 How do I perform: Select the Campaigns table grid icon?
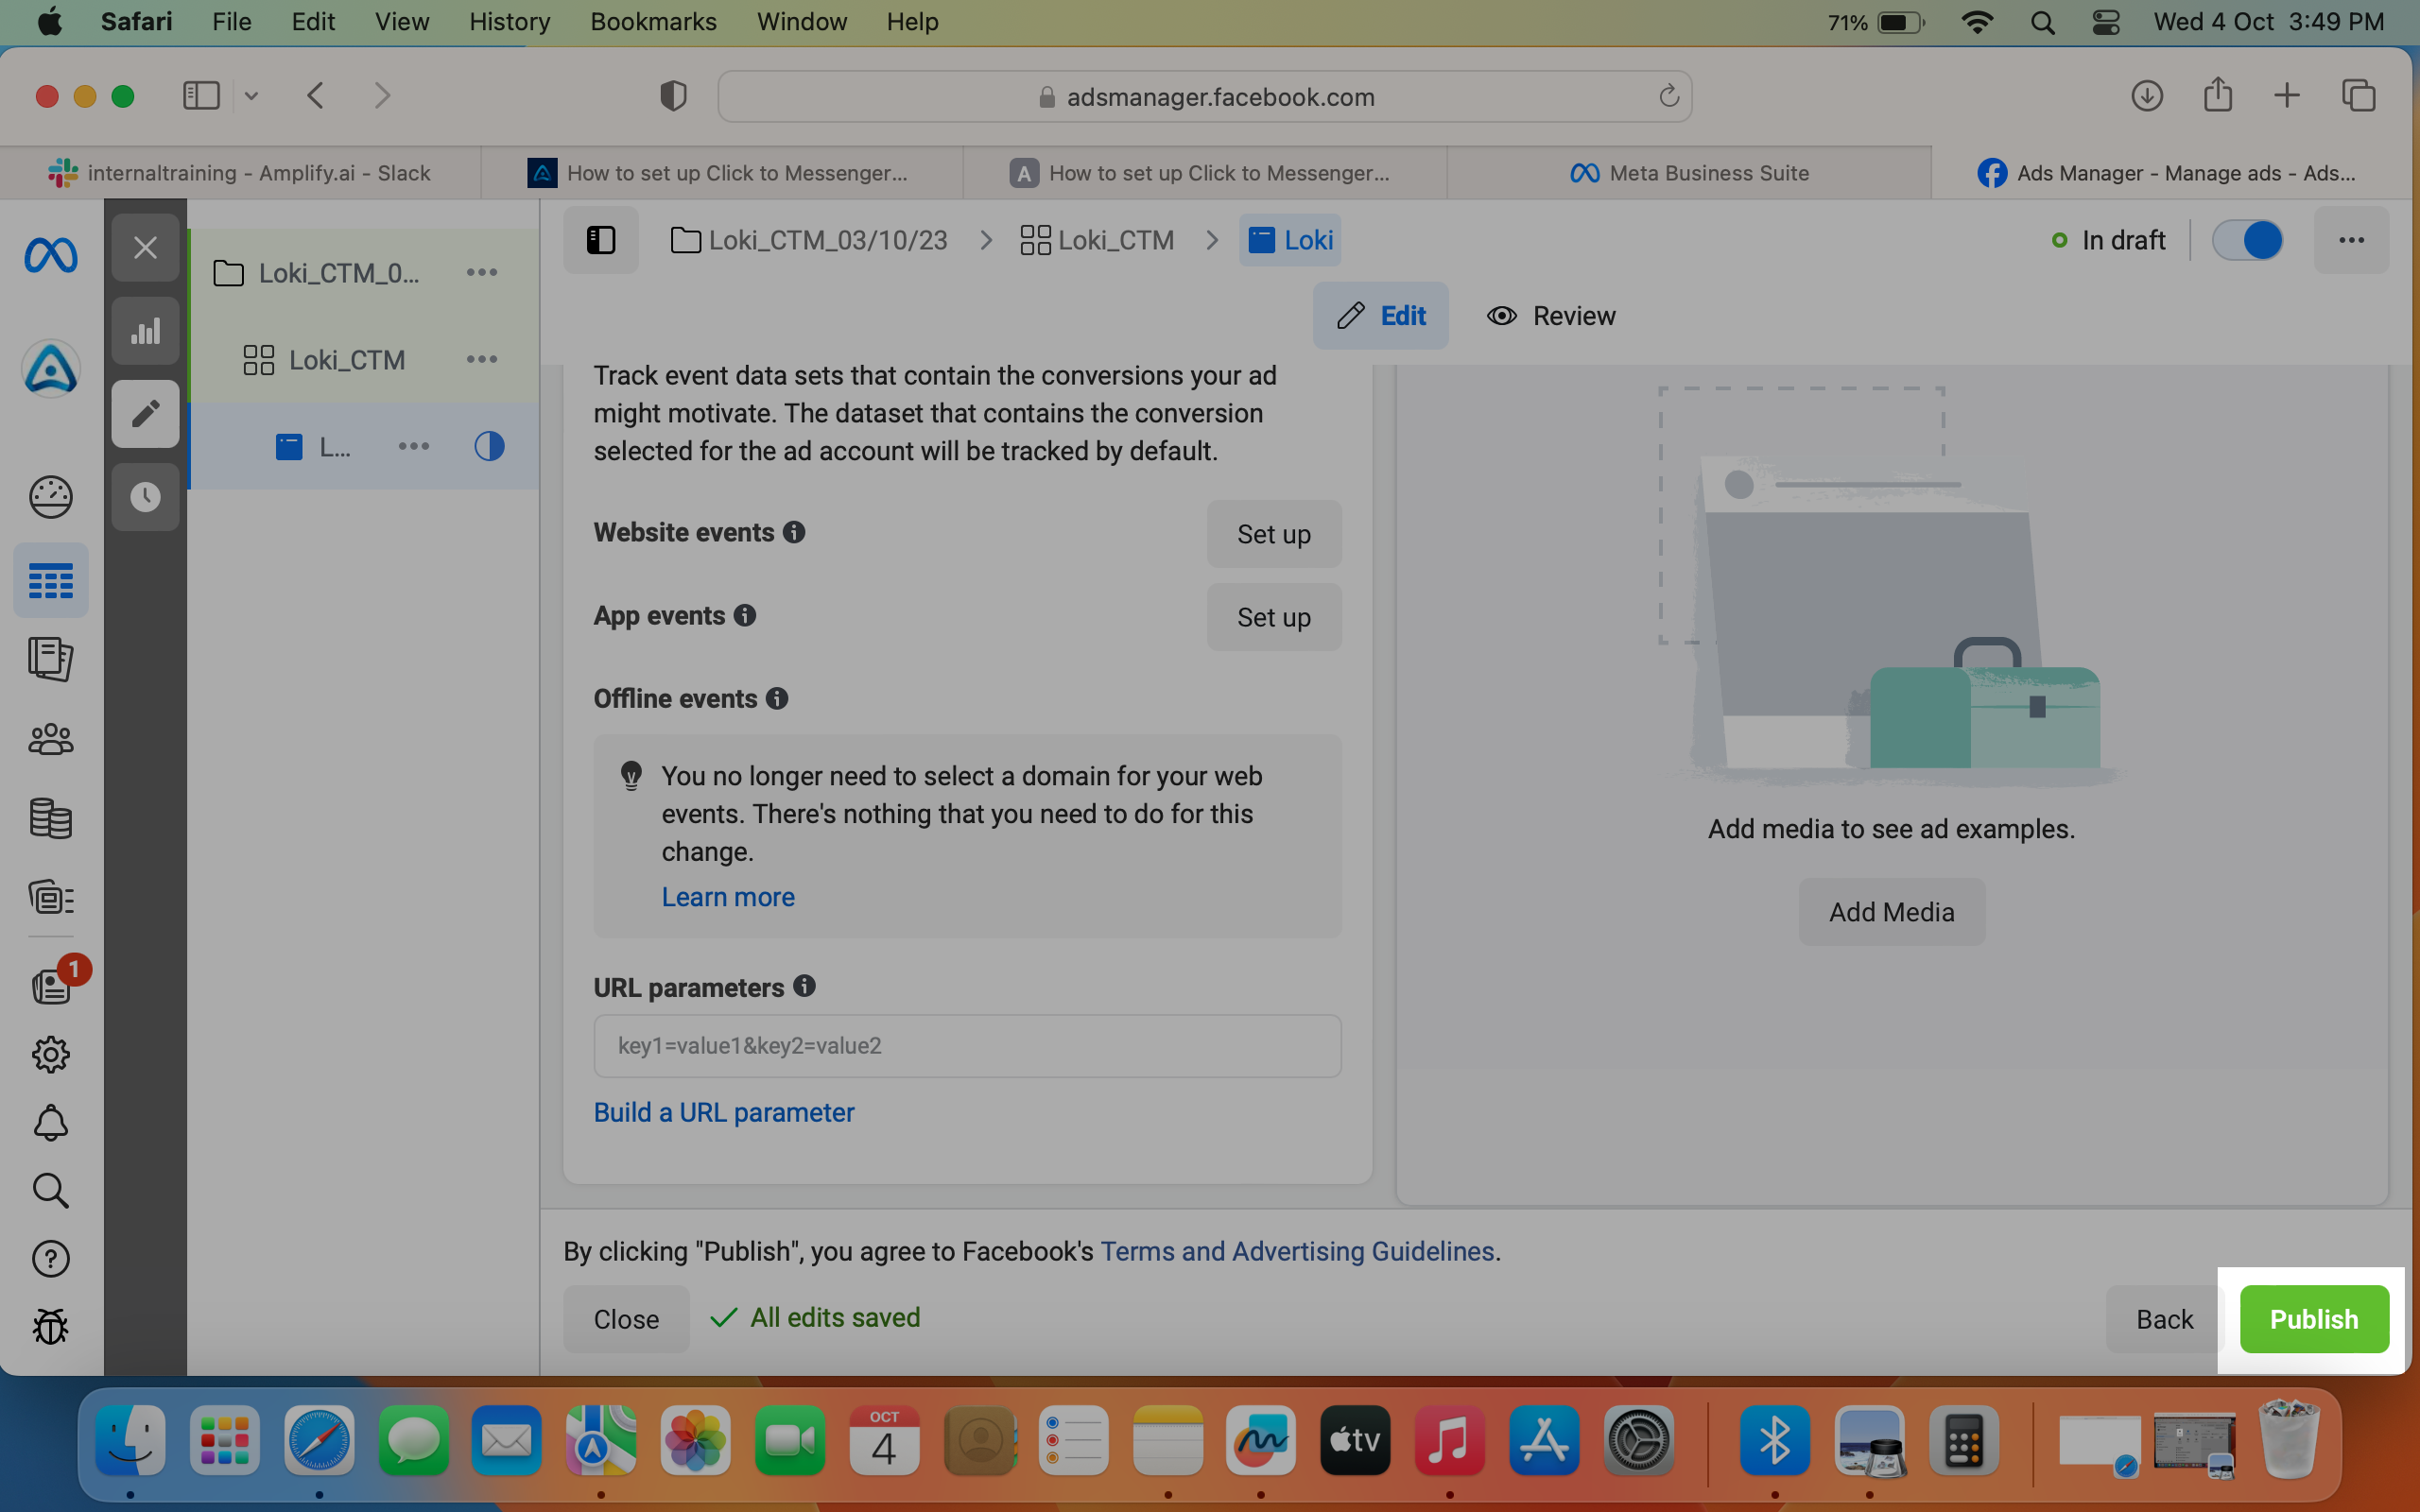click(51, 581)
